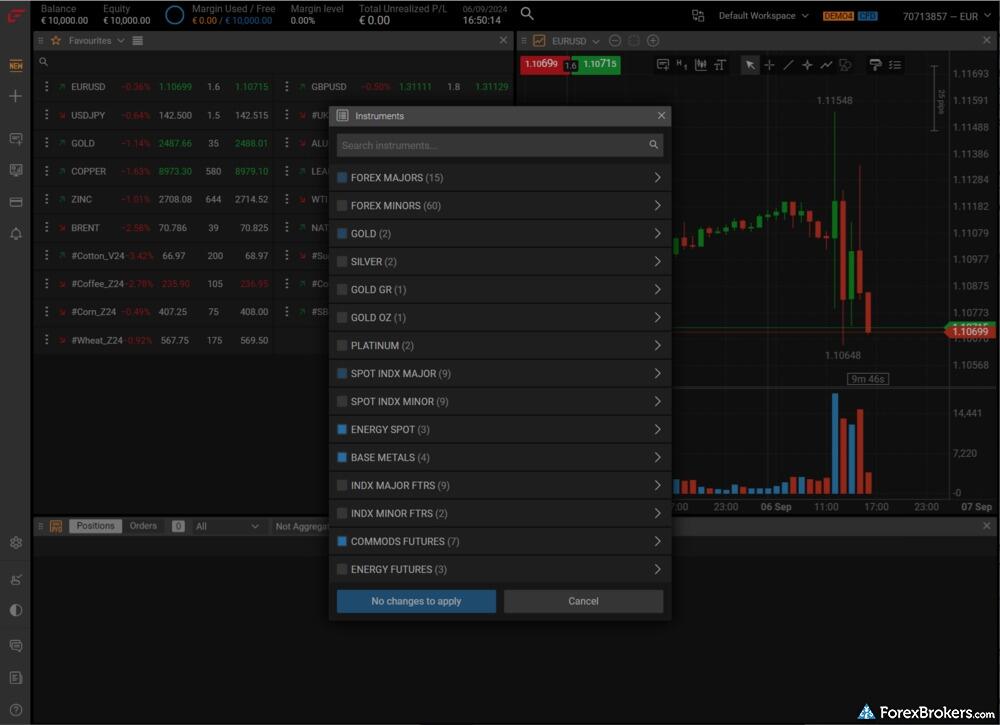Enable the SILVER instrument group checkbox
The width and height of the screenshot is (1000, 725).
(x=342, y=262)
